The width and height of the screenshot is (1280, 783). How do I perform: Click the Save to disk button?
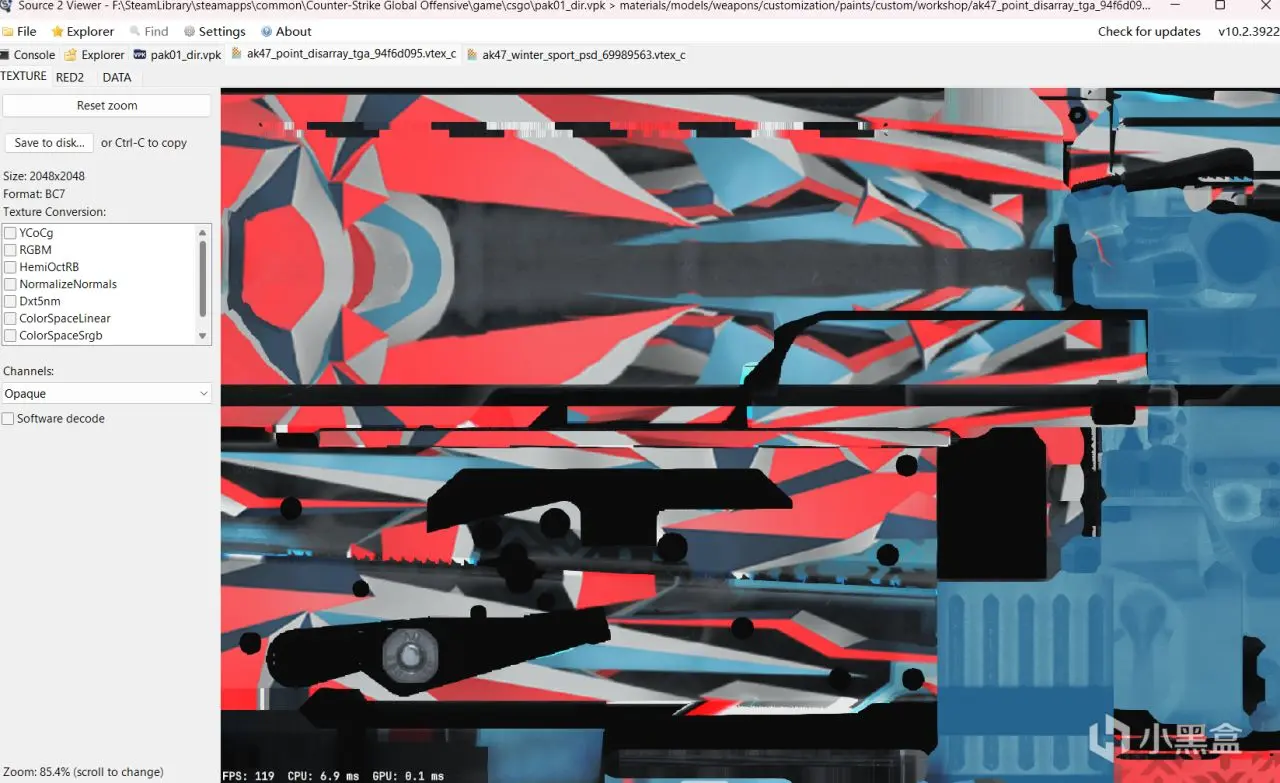click(x=49, y=143)
